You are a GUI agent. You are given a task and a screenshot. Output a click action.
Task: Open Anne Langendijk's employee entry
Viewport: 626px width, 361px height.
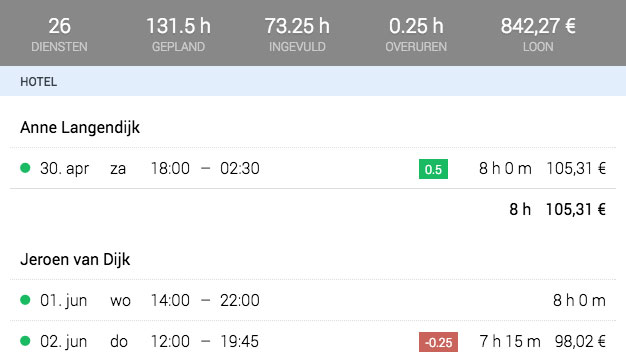pyautogui.click(x=80, y=128)
